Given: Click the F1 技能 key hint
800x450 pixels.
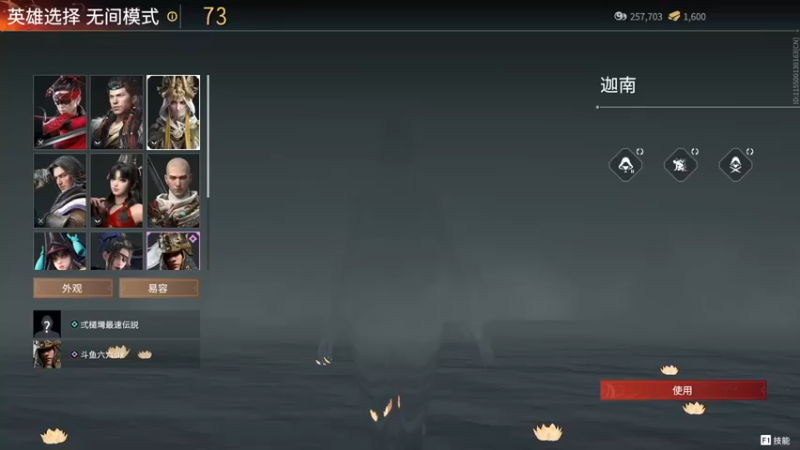Looking at the screenshot, I should pyautogui.click(x=774, y=440).
